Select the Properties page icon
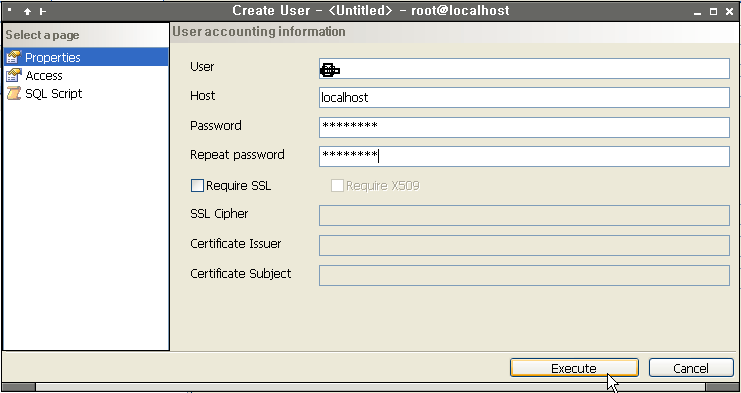 [x=14, y=57]
